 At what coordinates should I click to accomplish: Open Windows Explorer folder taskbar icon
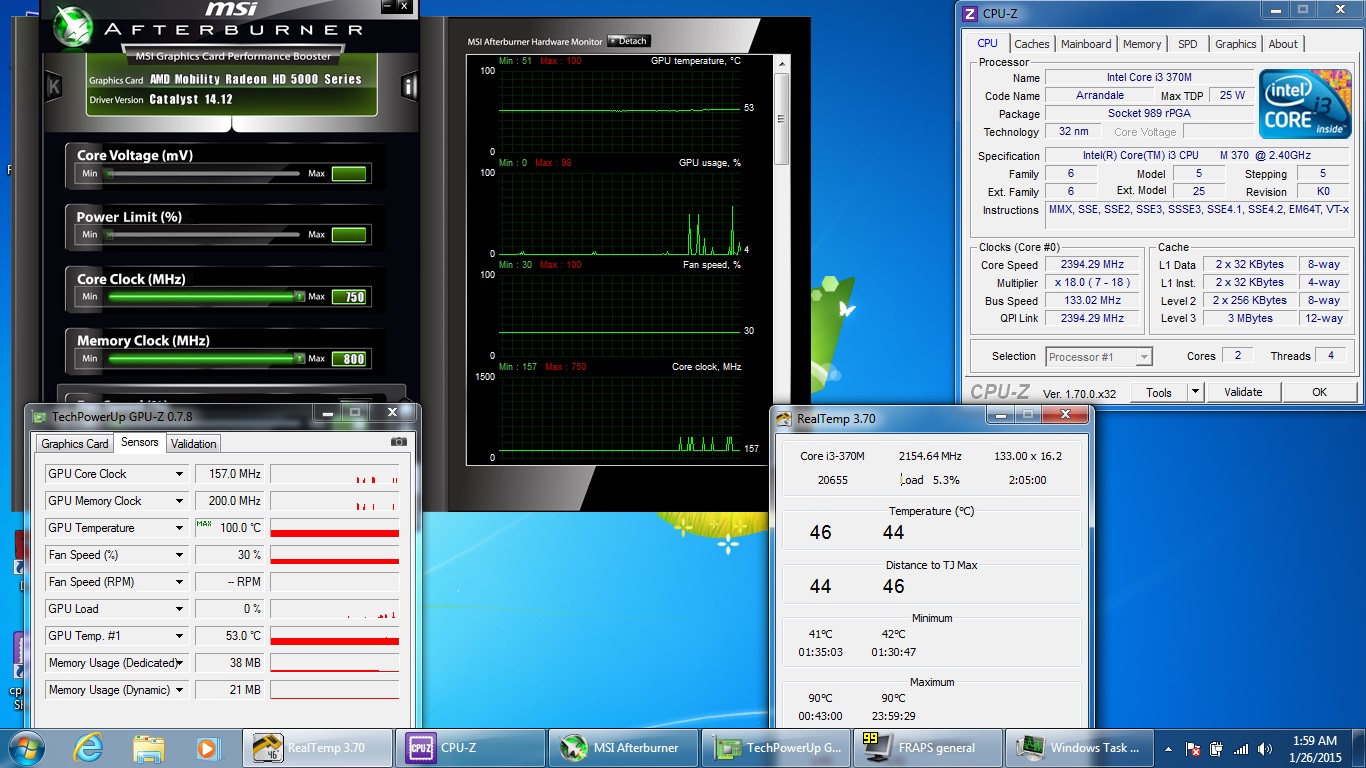click(149, 748)
